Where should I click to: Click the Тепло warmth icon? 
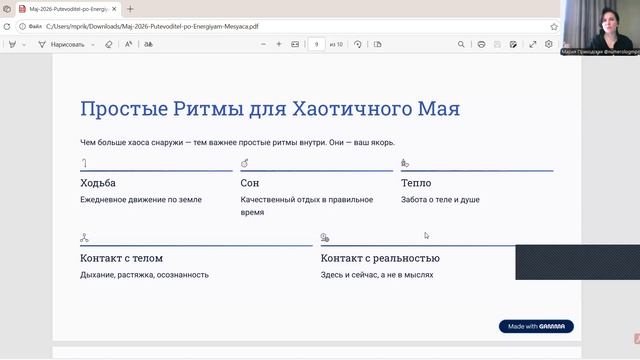405,163
